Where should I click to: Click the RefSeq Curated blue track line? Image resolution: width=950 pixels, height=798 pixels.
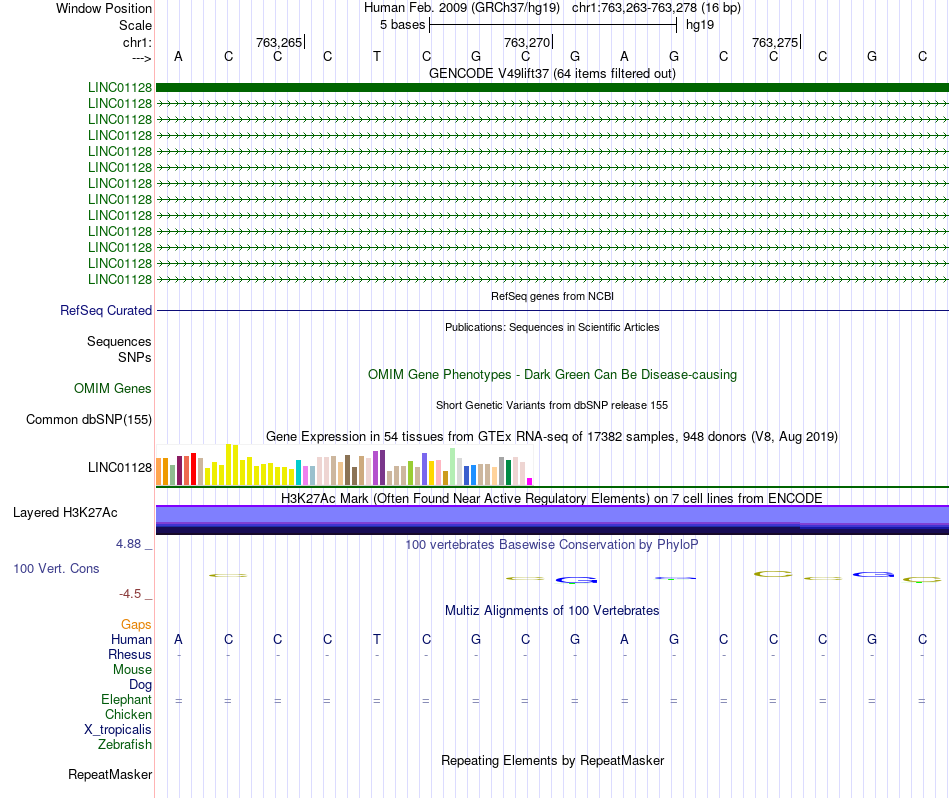click(x=552, y=311)
